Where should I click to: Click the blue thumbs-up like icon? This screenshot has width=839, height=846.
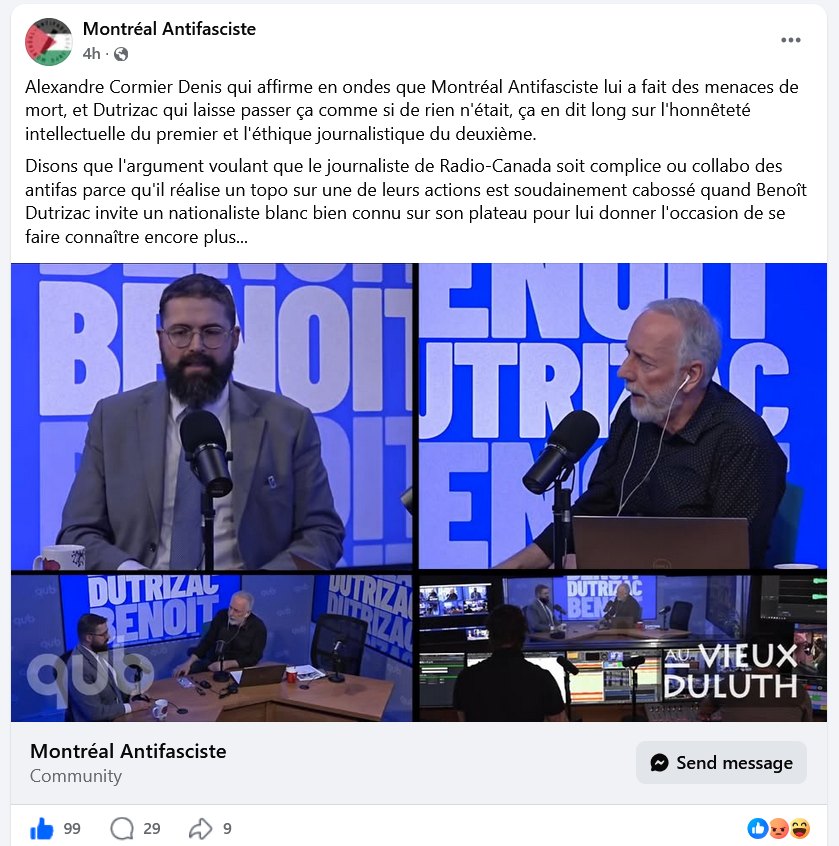pyautogui.click(x=42, y=829)
